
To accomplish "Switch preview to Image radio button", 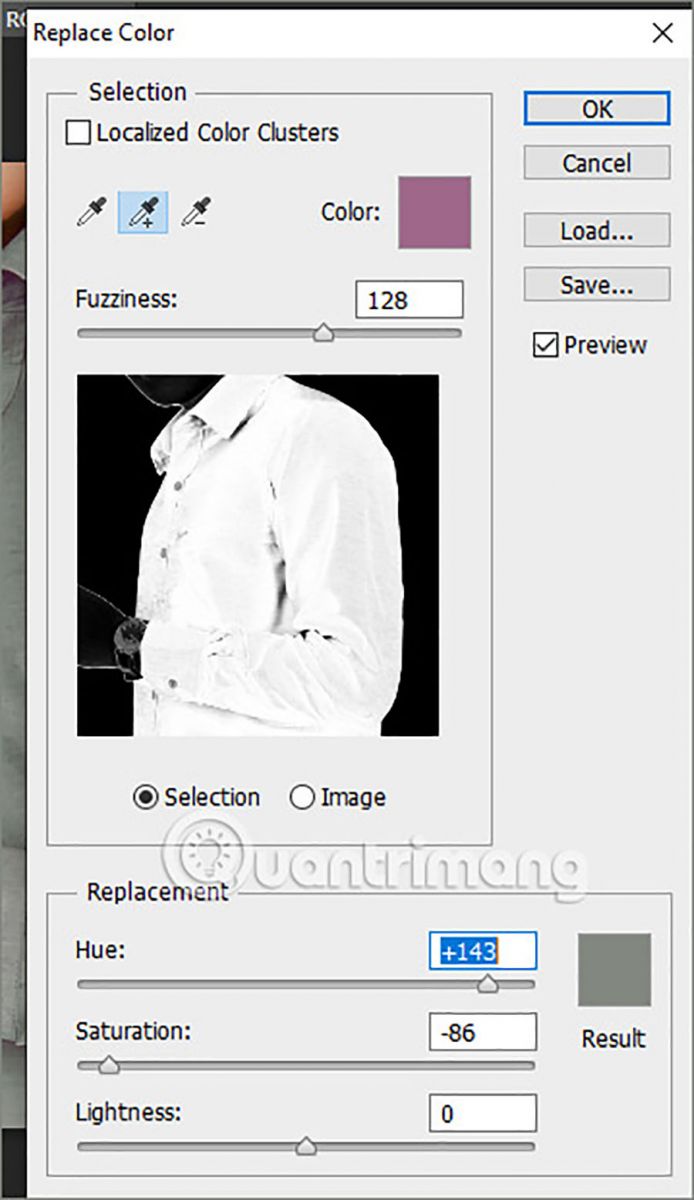I will click(302, 797).
